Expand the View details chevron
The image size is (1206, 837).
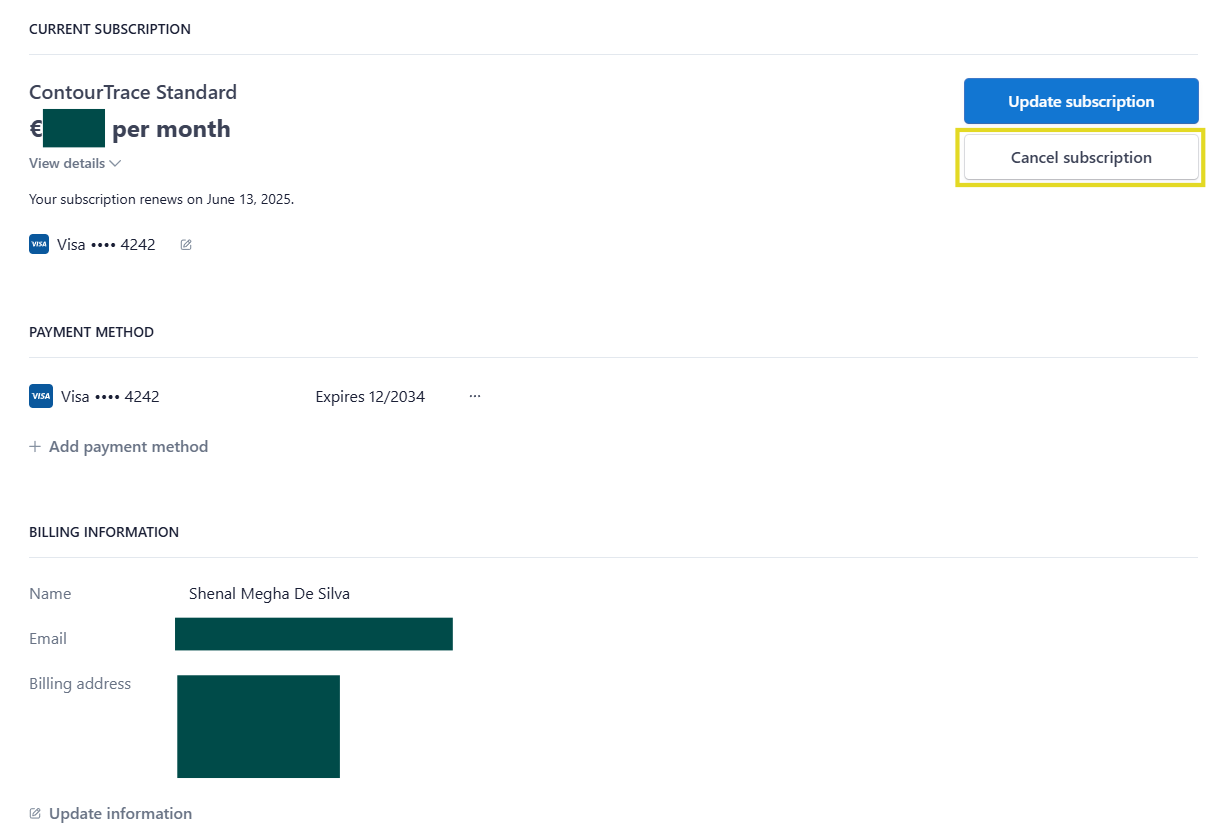[116, 163]
